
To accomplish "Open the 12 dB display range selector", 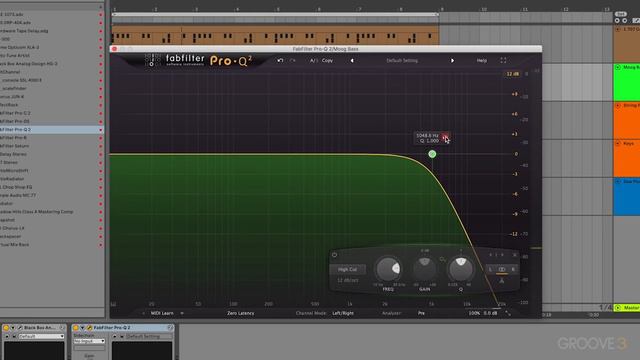I will (512, 74).
